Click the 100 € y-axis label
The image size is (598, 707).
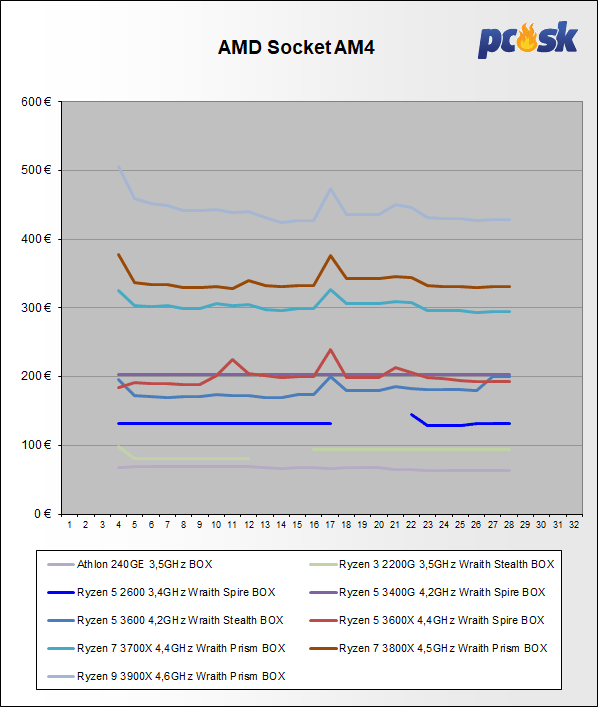36,445
